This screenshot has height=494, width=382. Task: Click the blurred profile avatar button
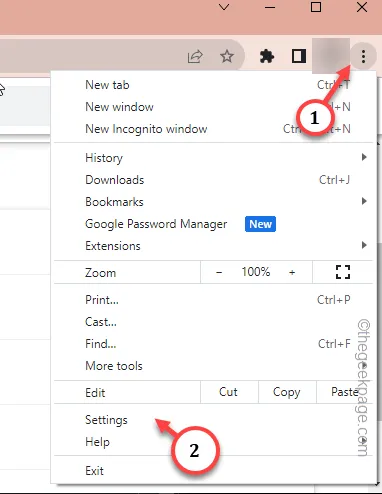point(331,56)
